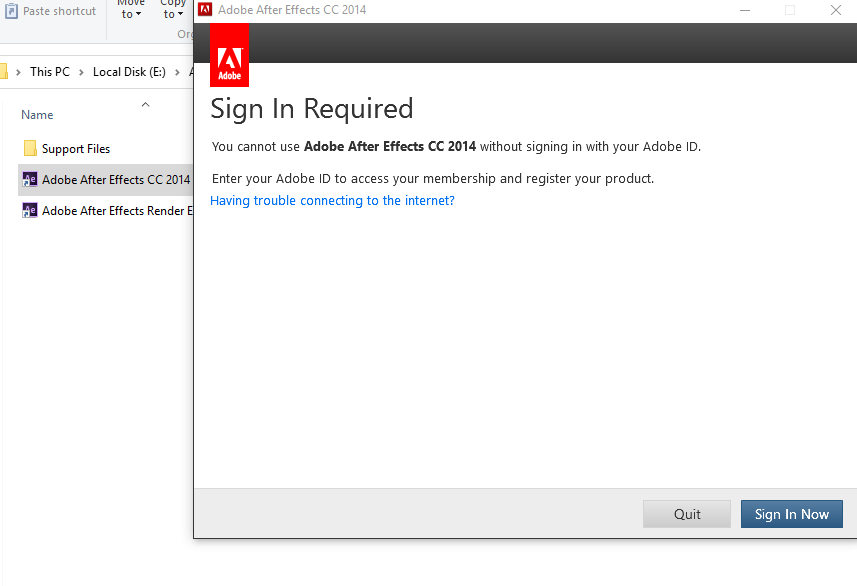Click Paste shortcut in Explorer ribbon
Viewport: 857px width, 586px height.
click(x=50, y=11)
